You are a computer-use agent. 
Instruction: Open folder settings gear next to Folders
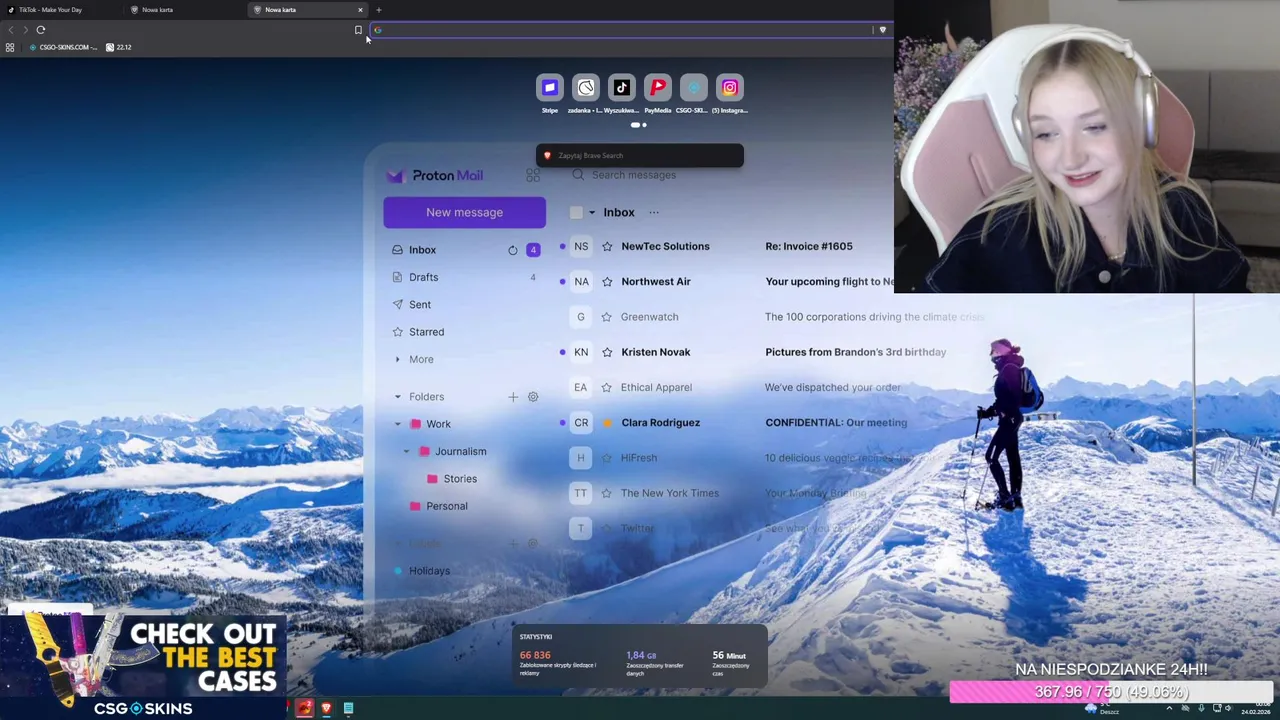pyautogui.click(x=533, y=397)
